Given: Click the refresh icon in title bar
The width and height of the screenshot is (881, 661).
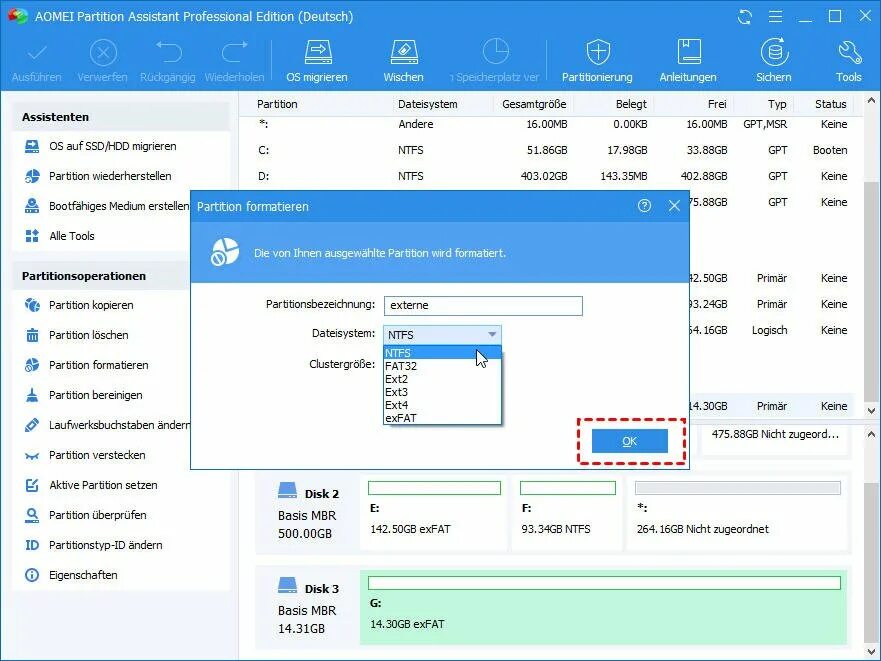Looking at the screenshot, I should [745, 17].
